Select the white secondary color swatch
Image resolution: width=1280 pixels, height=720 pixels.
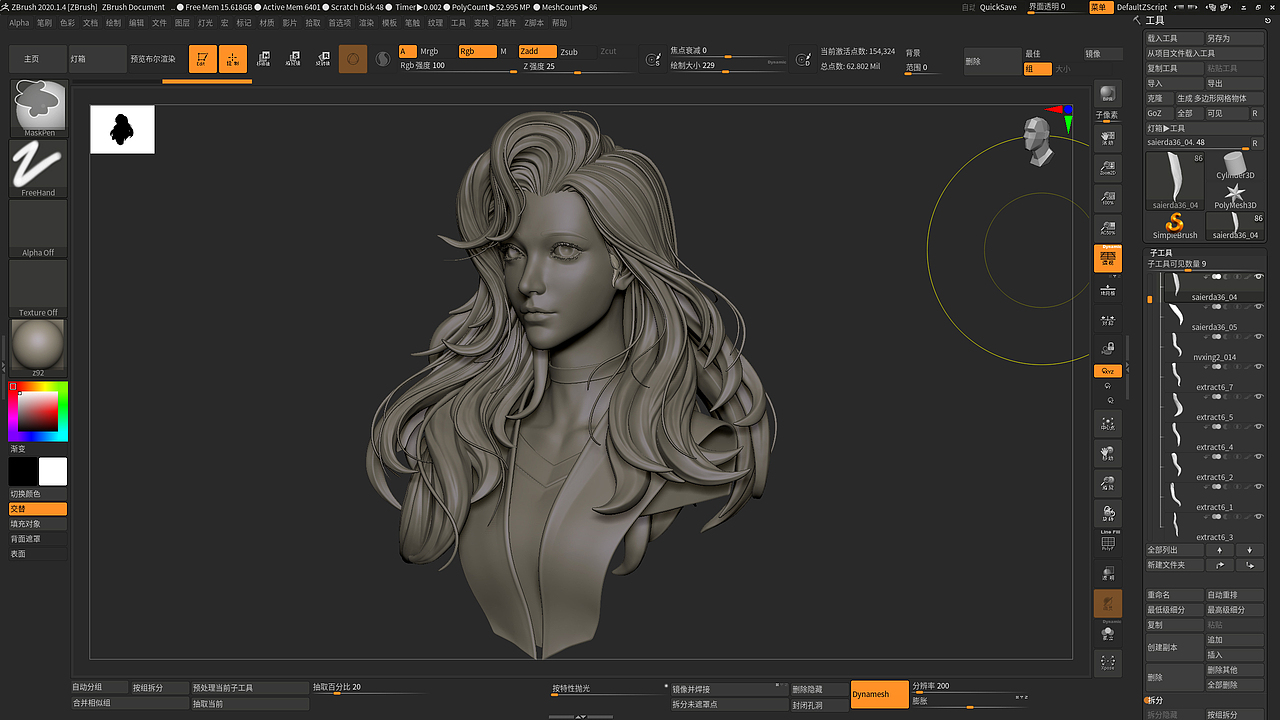pos(53,471)
